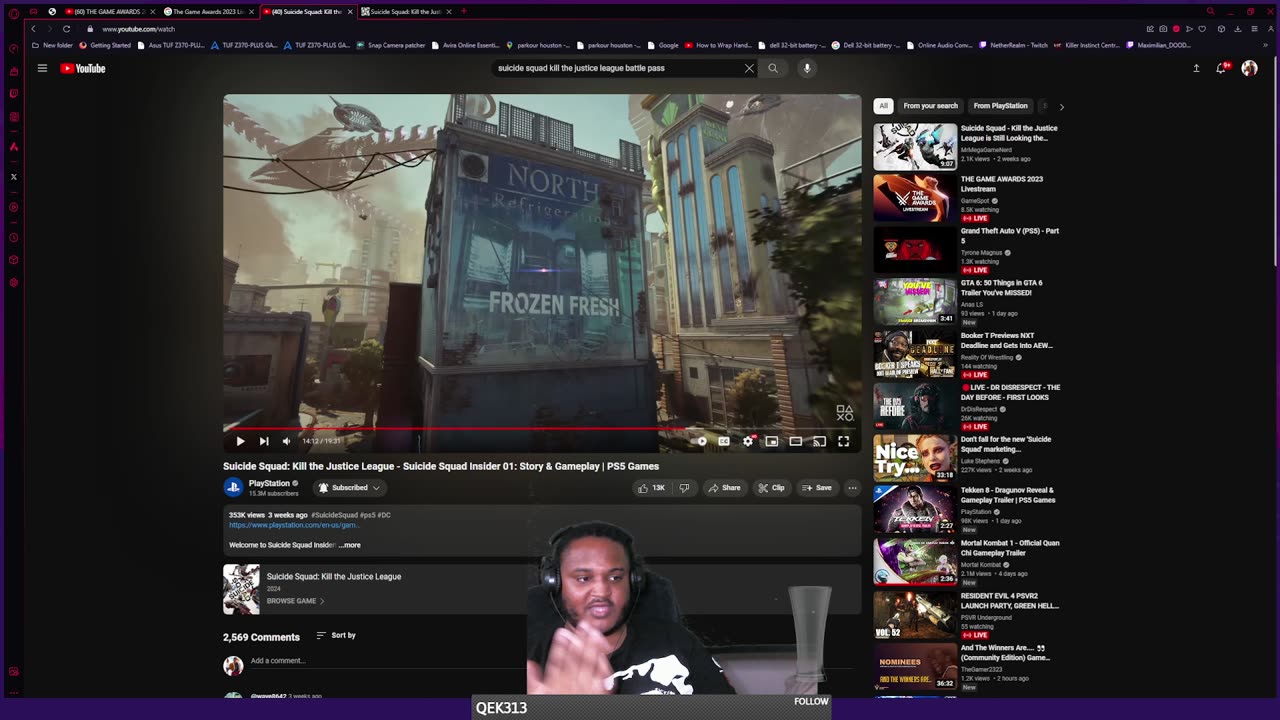1280x720 pixels.
Task: Click the Add a comment field
Action: click(x=278, y=661)
